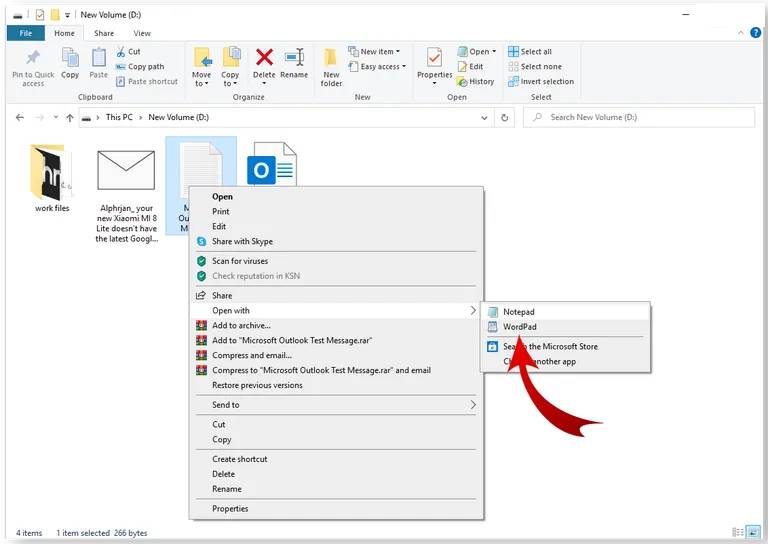The image size is (768, 544).
Task: Open address bar history dropdown chevron
Action: pos(484,118)
